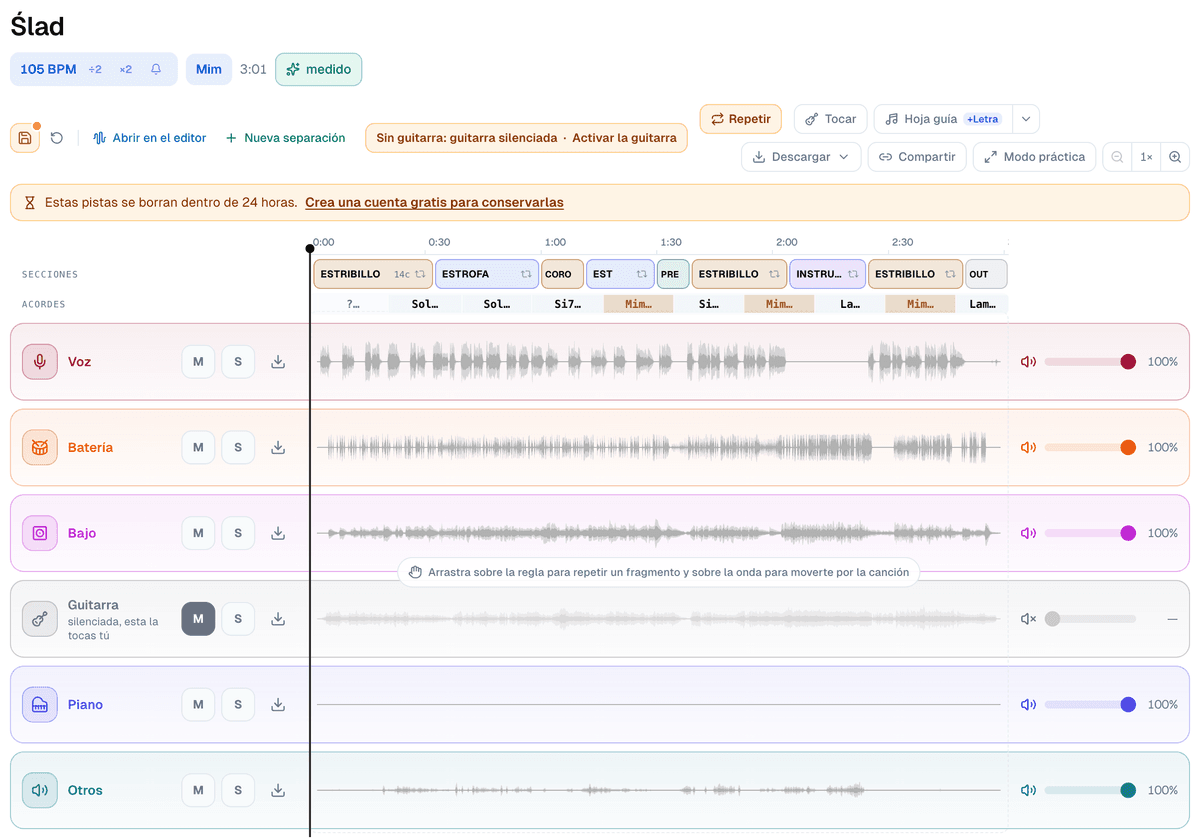Image resolution: width=1200 pixels, height=839 pixels.
Task: Click the Bajo track icon
Action: click(x=40, y=533)
